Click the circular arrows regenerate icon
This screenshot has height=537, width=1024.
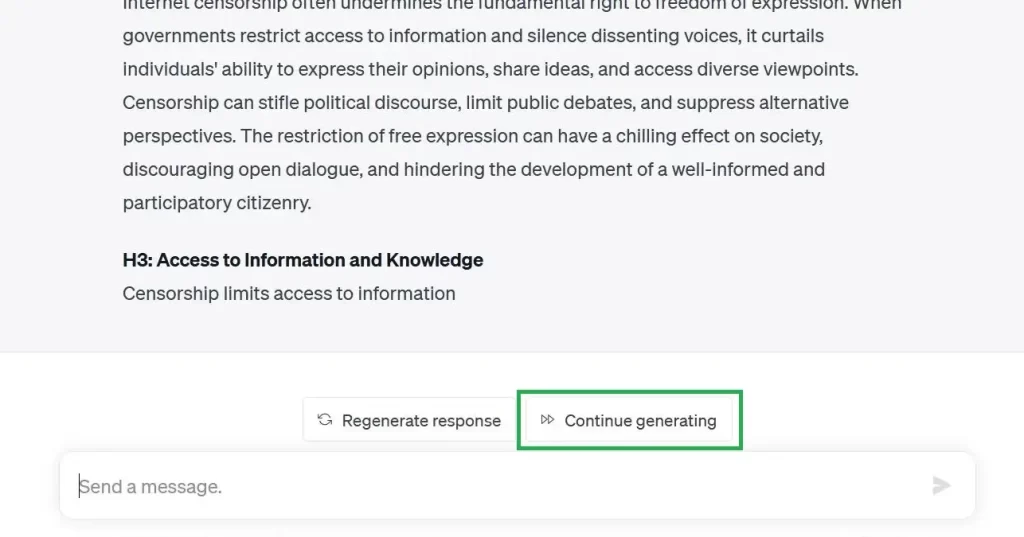(x=325, y=419)
